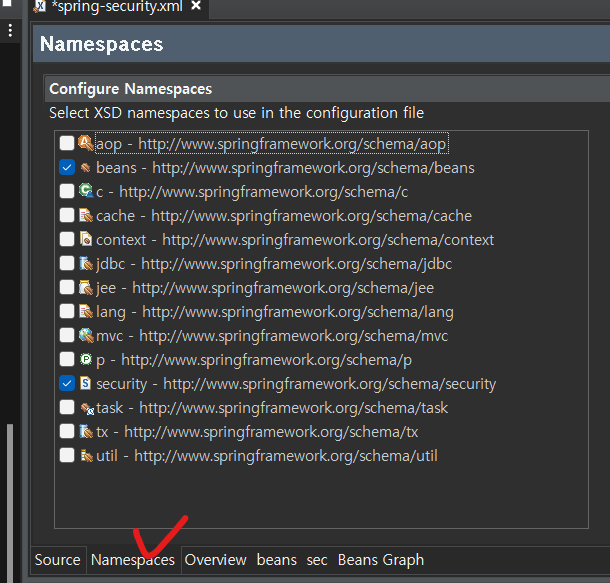Viewport: 610px width, 583px height.
Task: Click the left panel vertical scrollbar
Action: tap(10, 502)
